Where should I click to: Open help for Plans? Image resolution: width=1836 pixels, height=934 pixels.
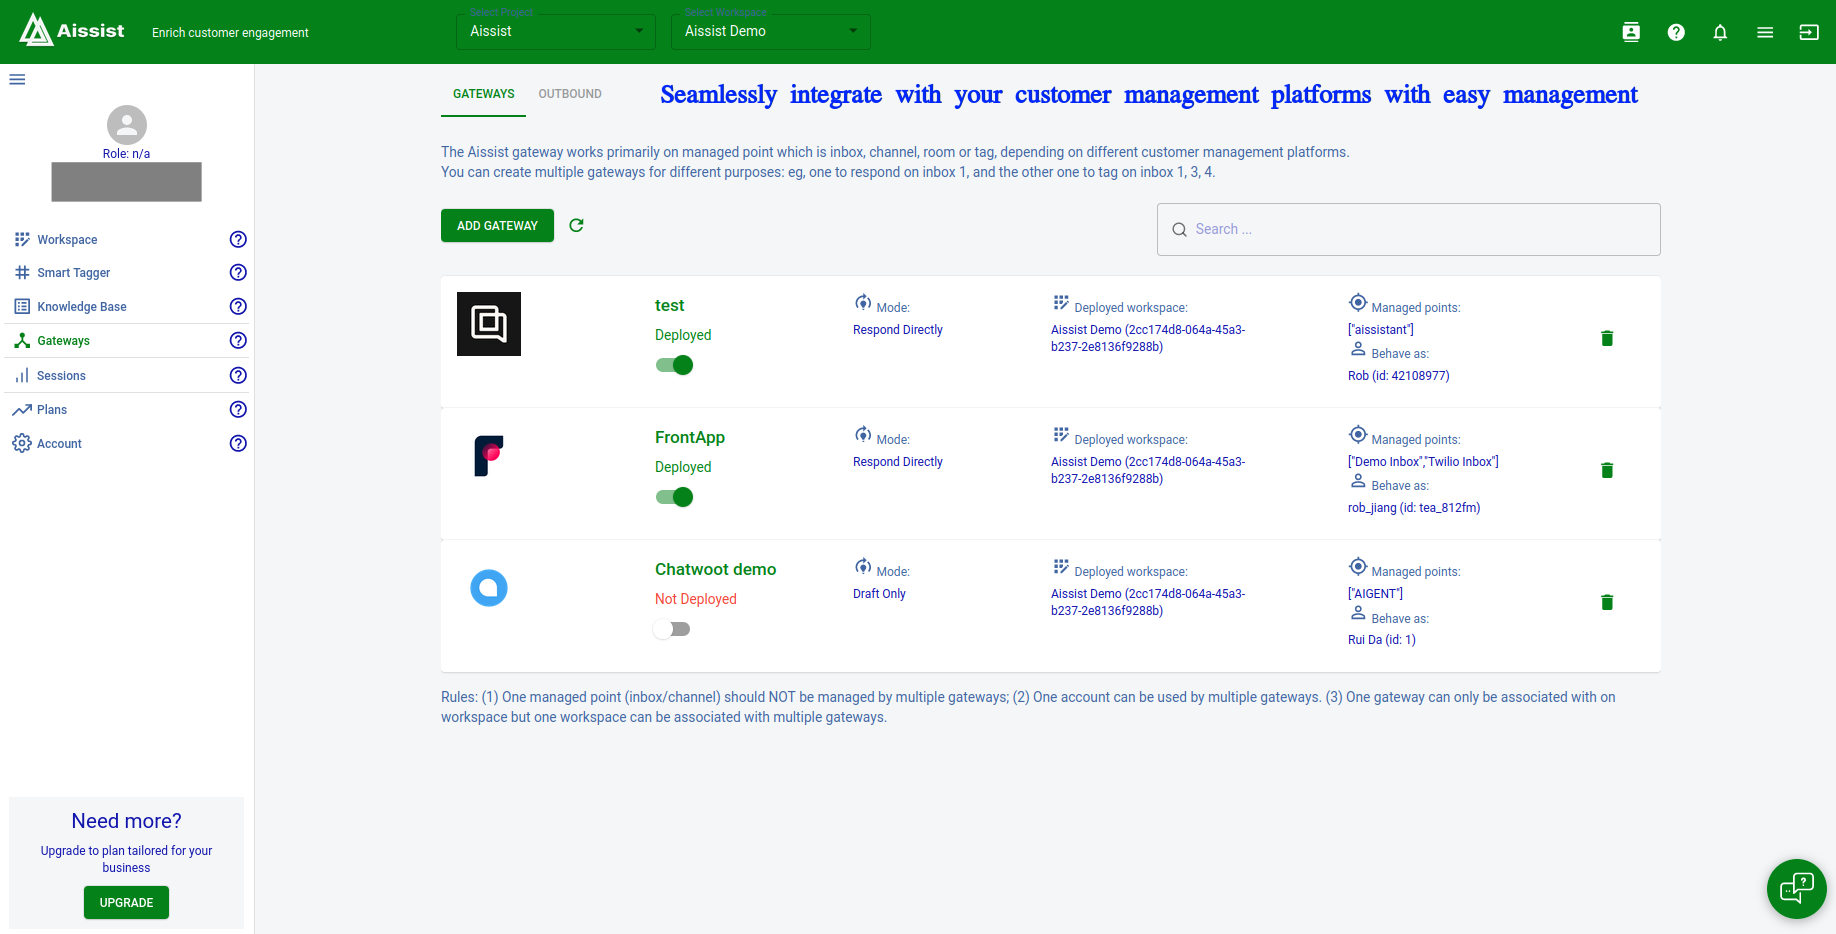click(238, 409)
